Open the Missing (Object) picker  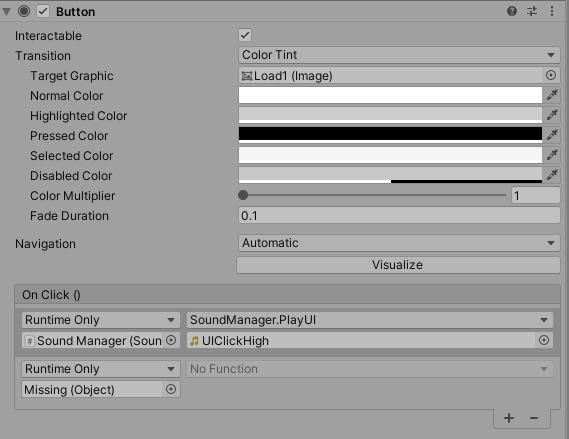click(x=171, y=389)
